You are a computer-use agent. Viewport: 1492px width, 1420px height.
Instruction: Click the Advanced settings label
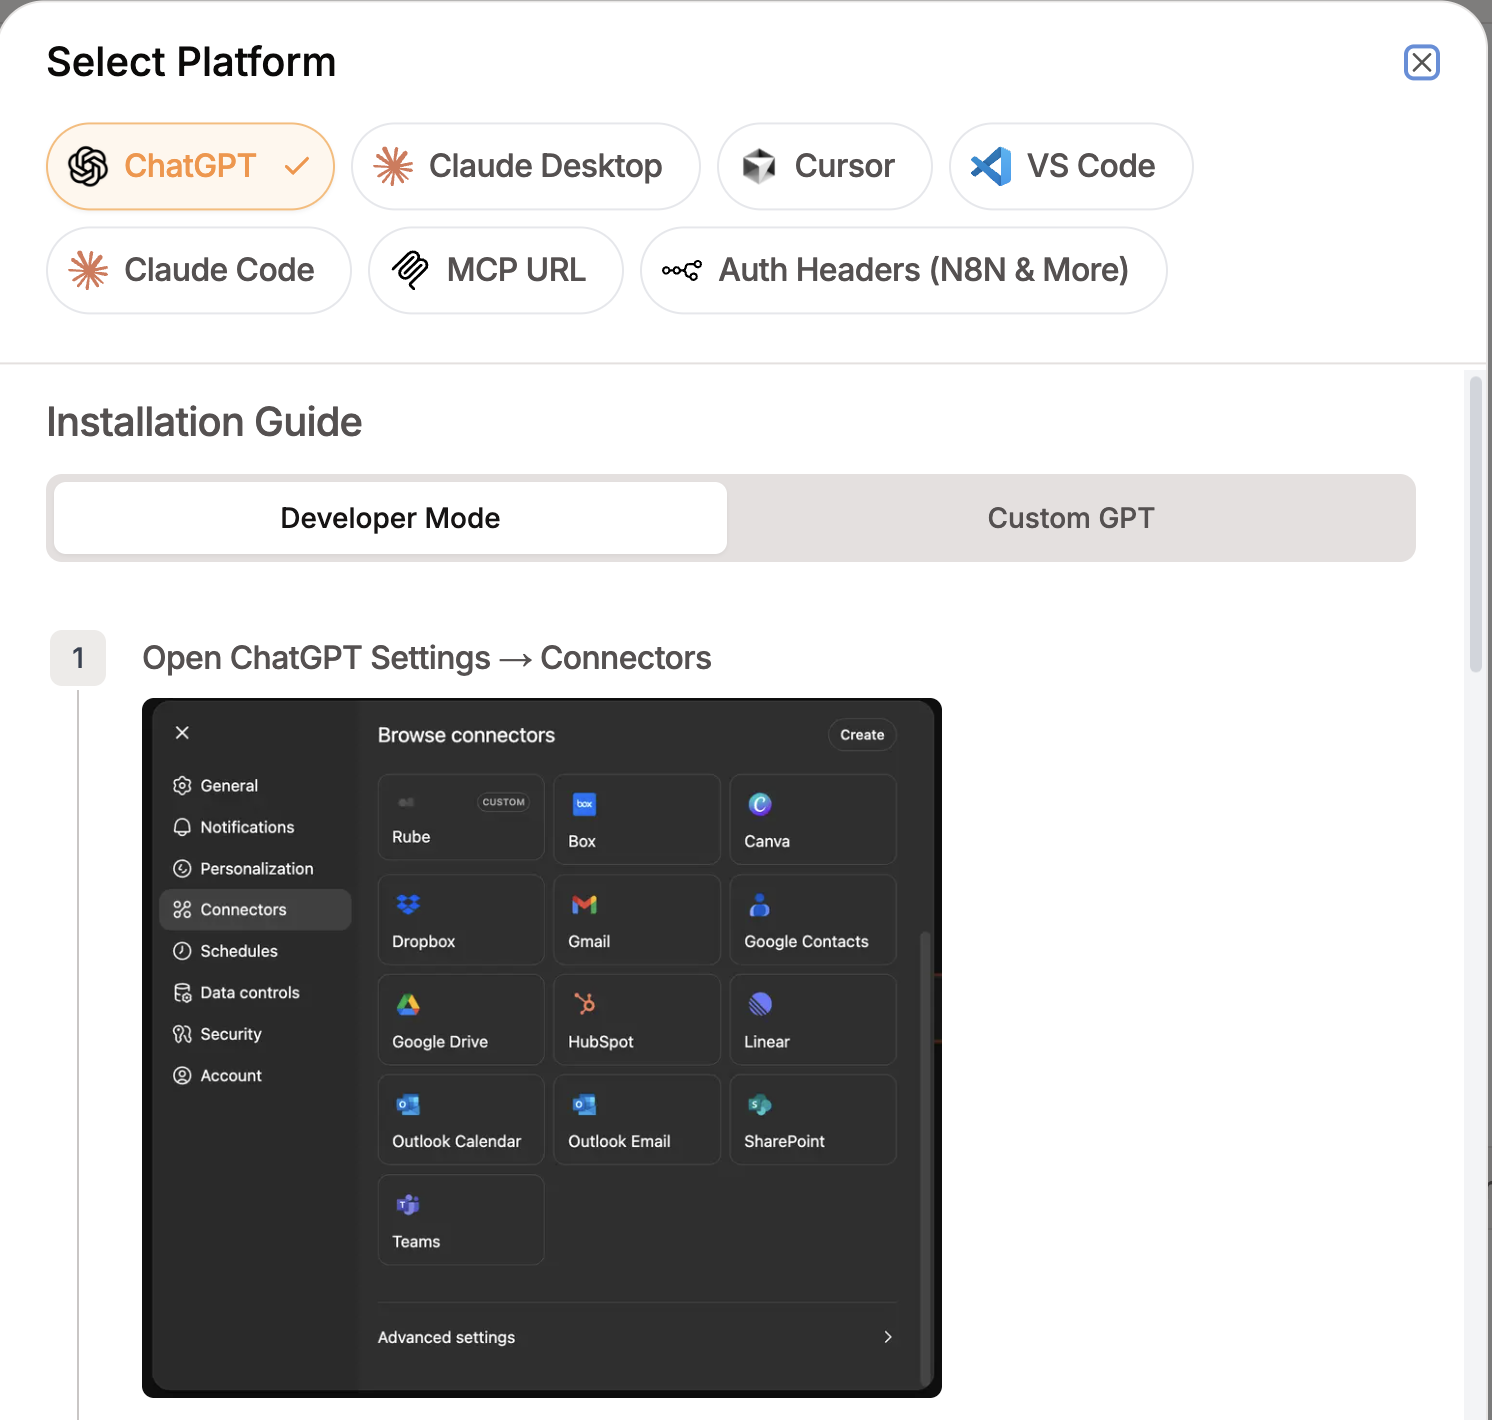click(x=446, y=1337)
